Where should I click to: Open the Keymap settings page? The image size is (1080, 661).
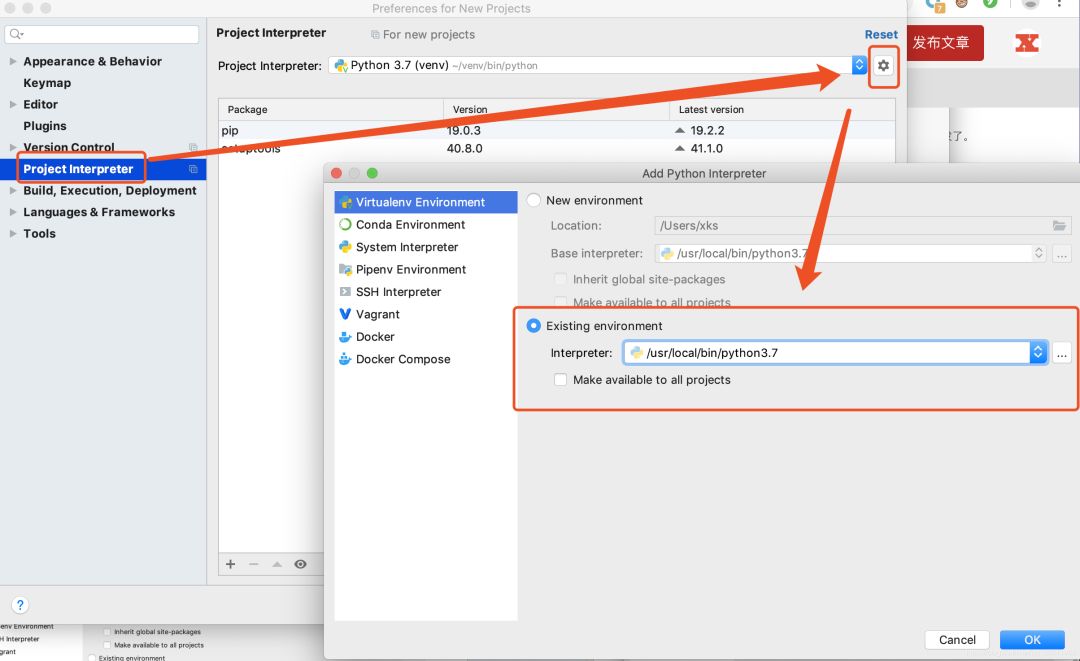point(47,83)
